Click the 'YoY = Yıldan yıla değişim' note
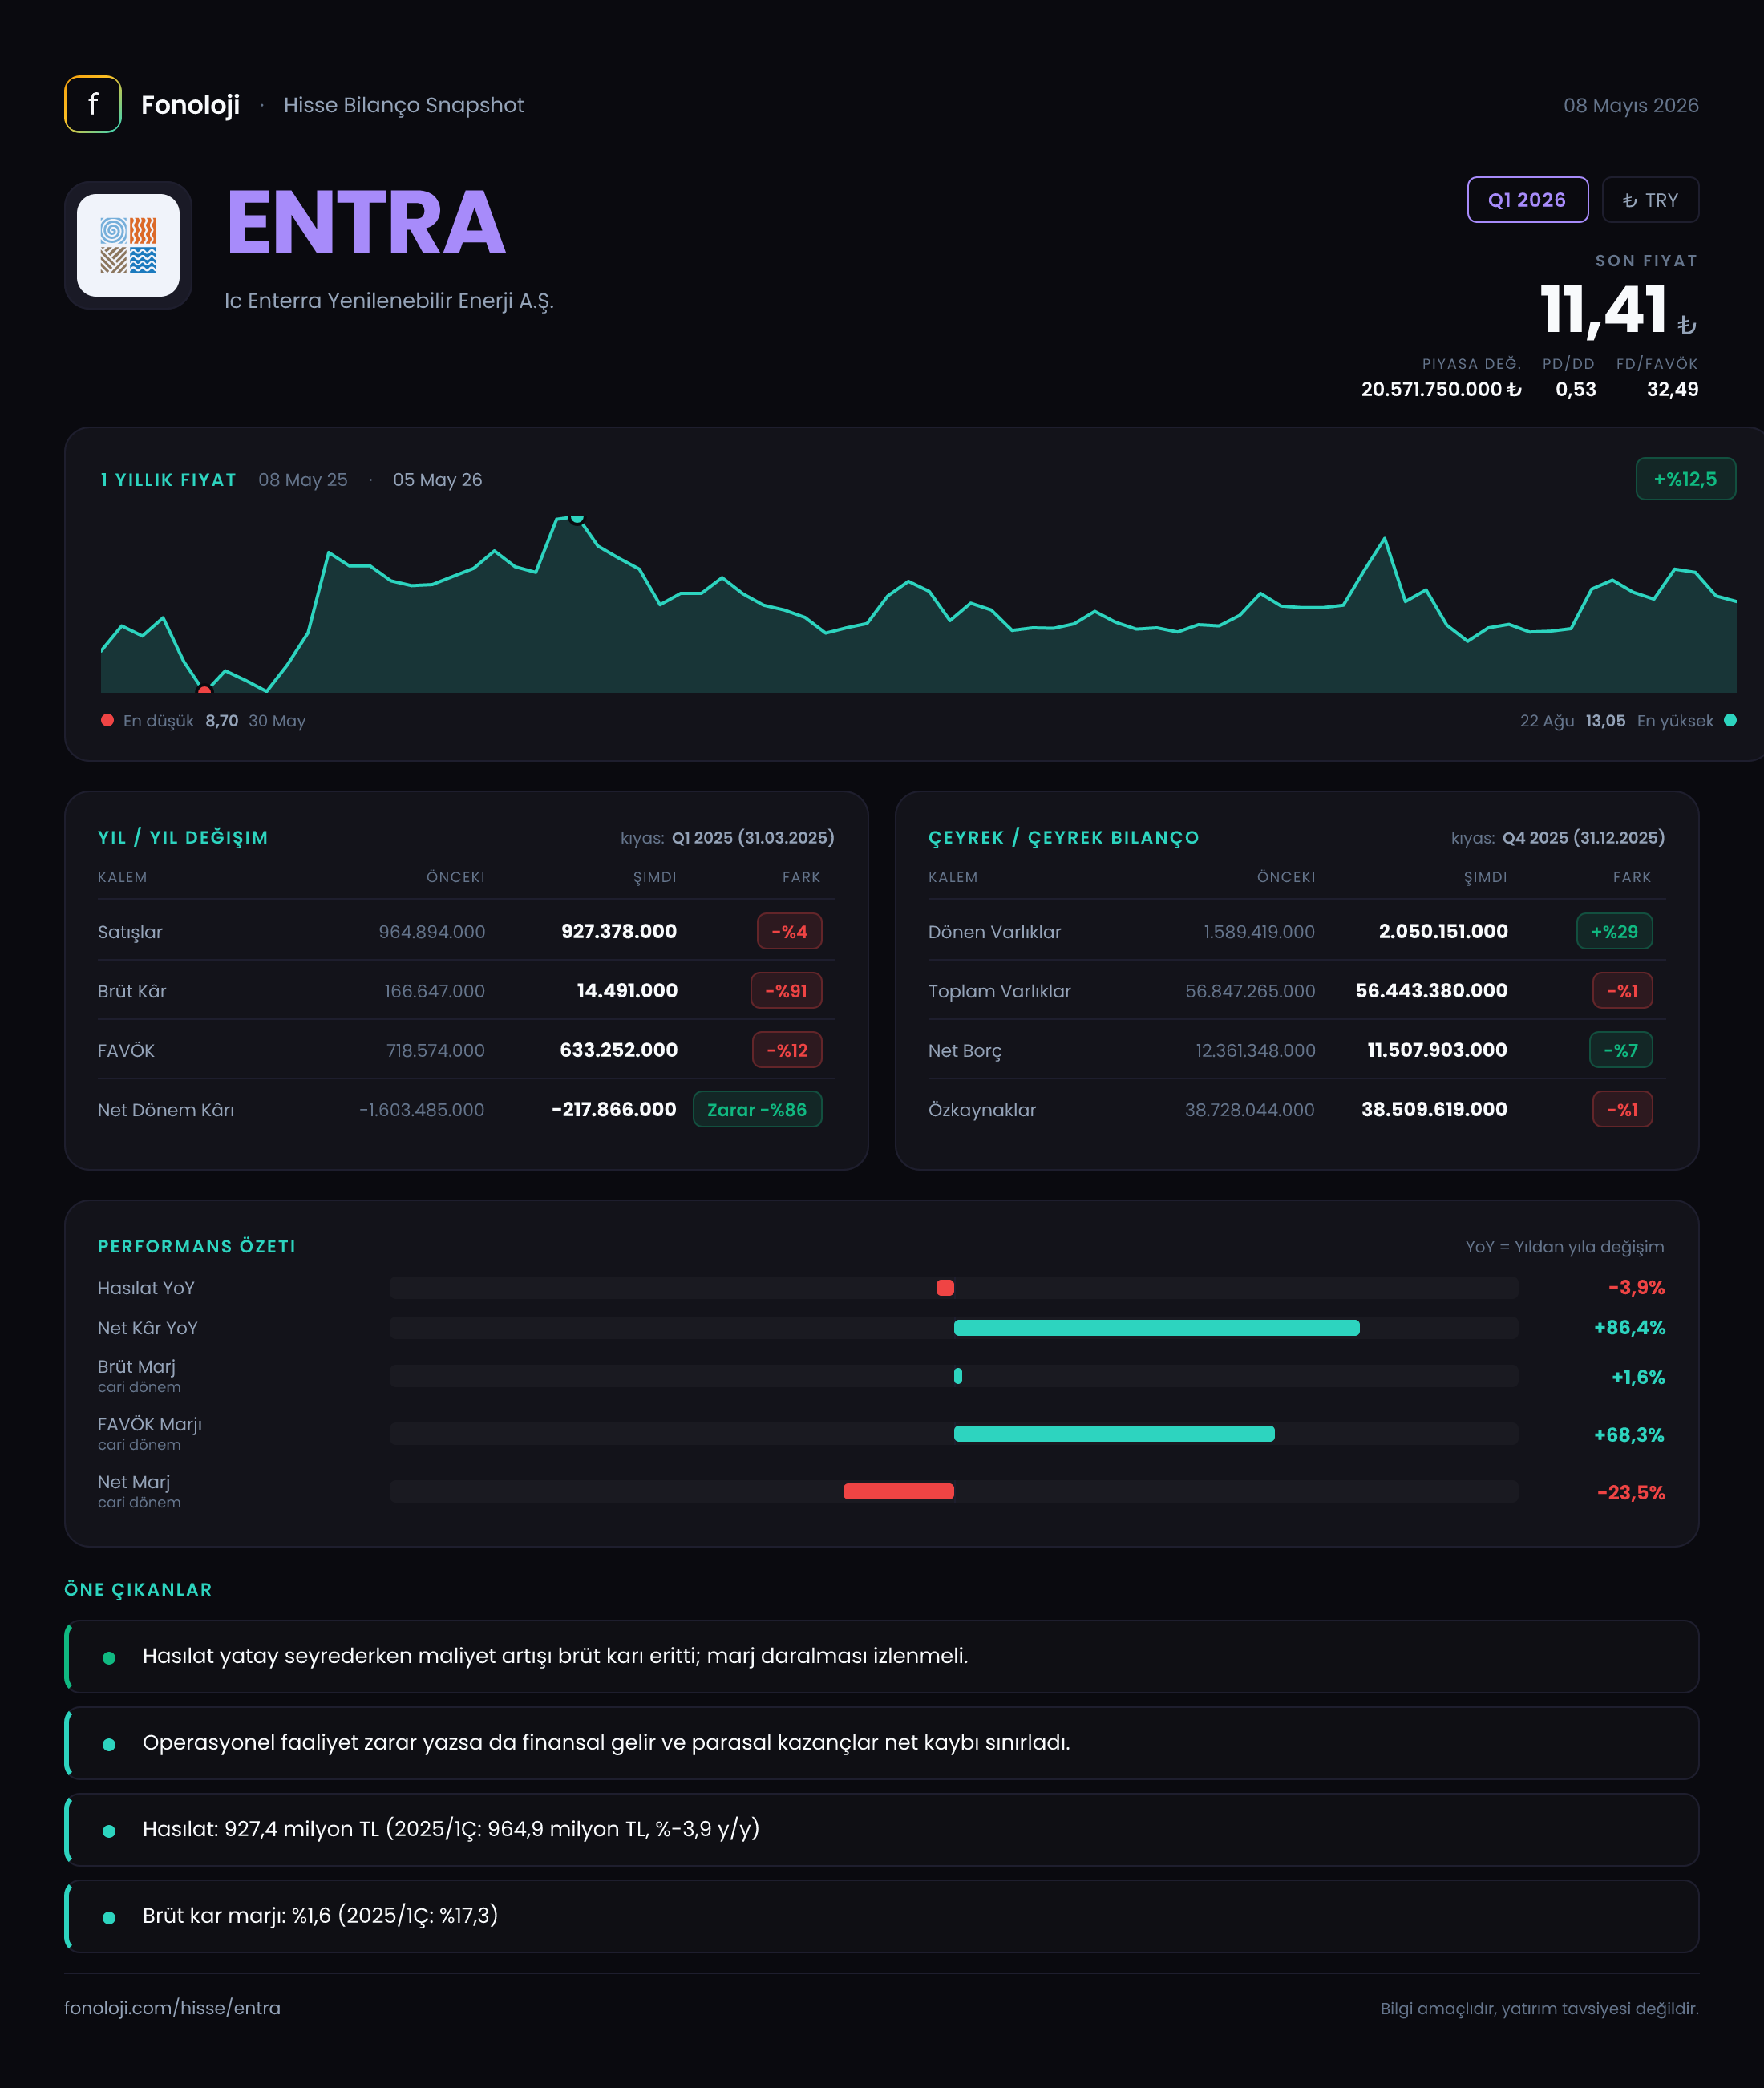Screen dimensions: 1764x2088 coord(1565,1247)
